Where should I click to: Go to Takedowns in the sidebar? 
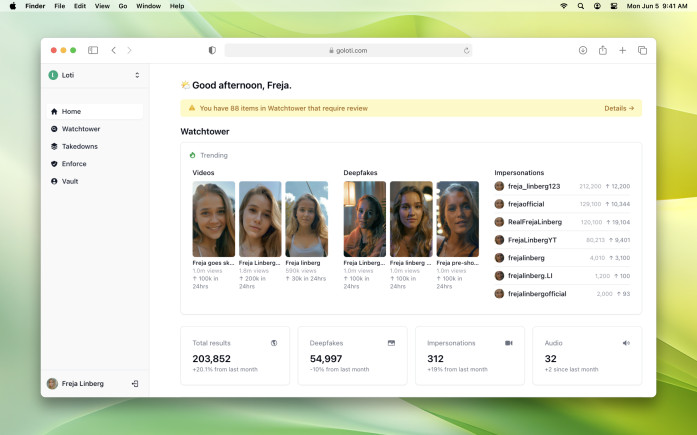tap(79, 146)
